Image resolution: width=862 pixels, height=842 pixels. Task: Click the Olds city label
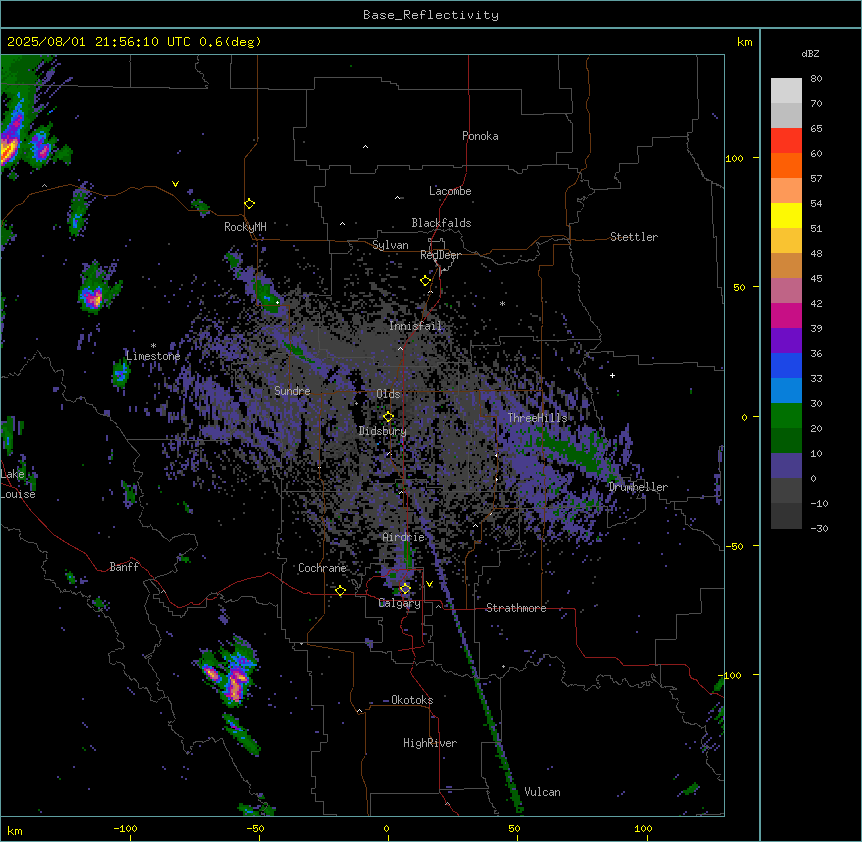(x=388, y=394)
